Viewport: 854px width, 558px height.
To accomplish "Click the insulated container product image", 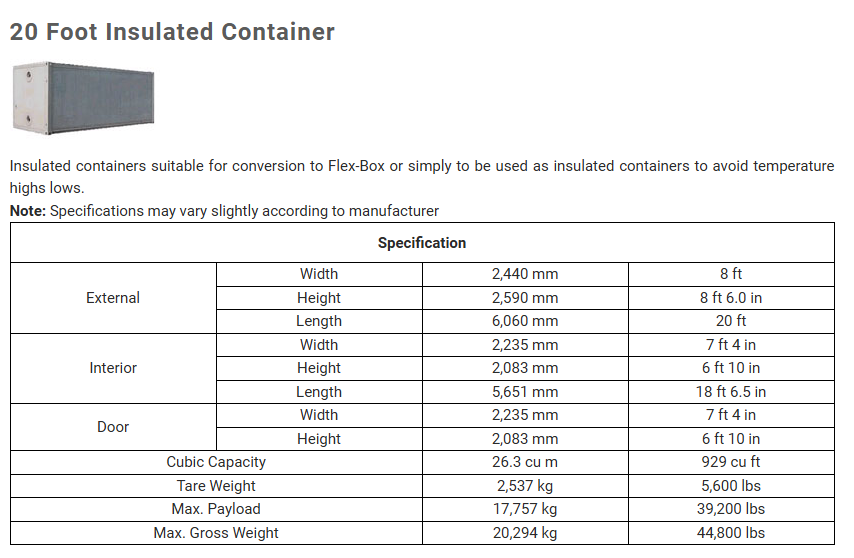I will (x=82, y=99).
